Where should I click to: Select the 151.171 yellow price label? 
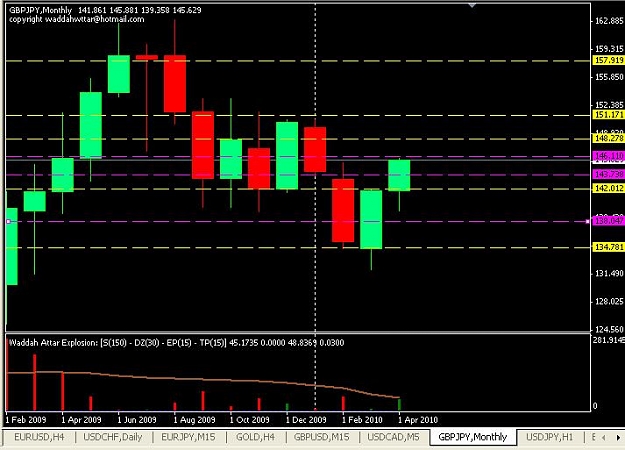(609, 115)
